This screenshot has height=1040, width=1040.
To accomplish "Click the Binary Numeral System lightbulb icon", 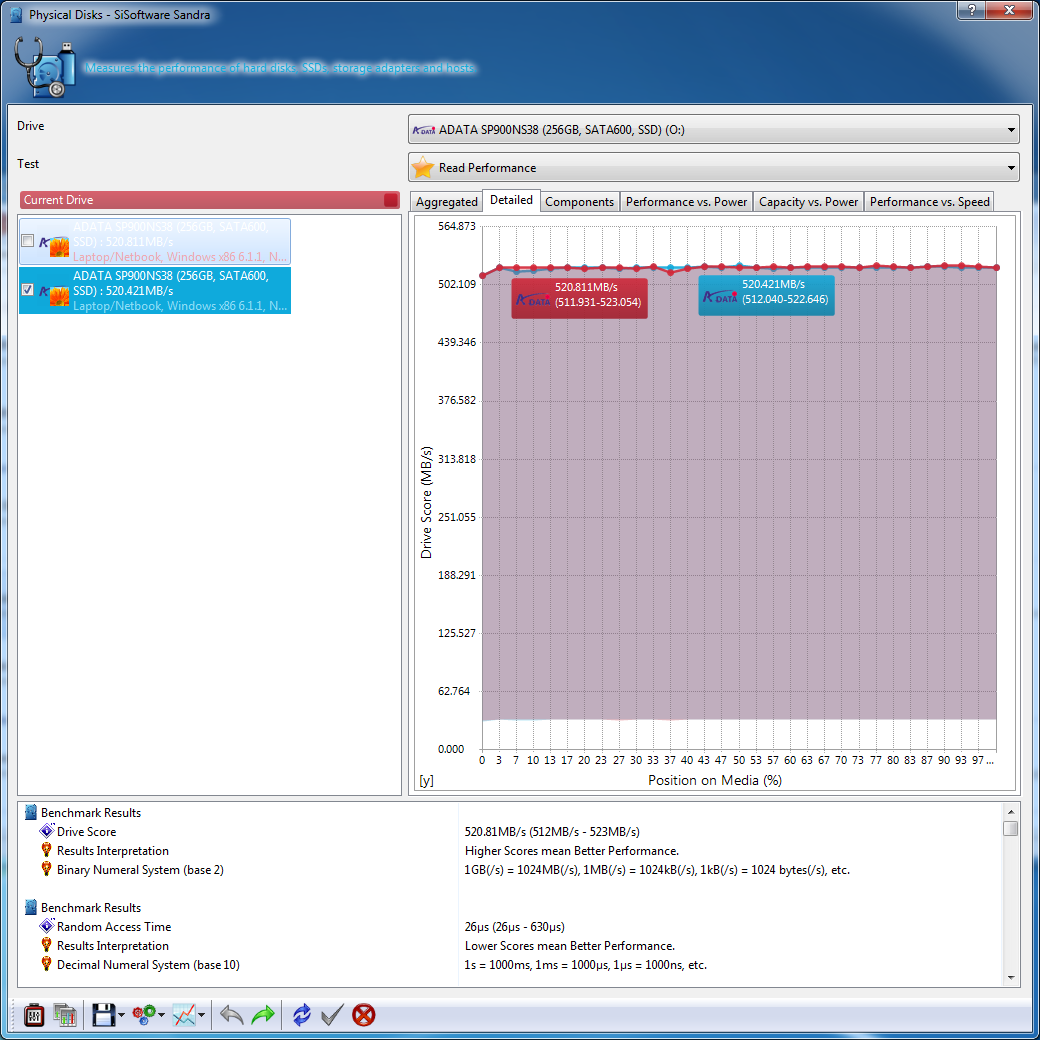I will (46, 869).
